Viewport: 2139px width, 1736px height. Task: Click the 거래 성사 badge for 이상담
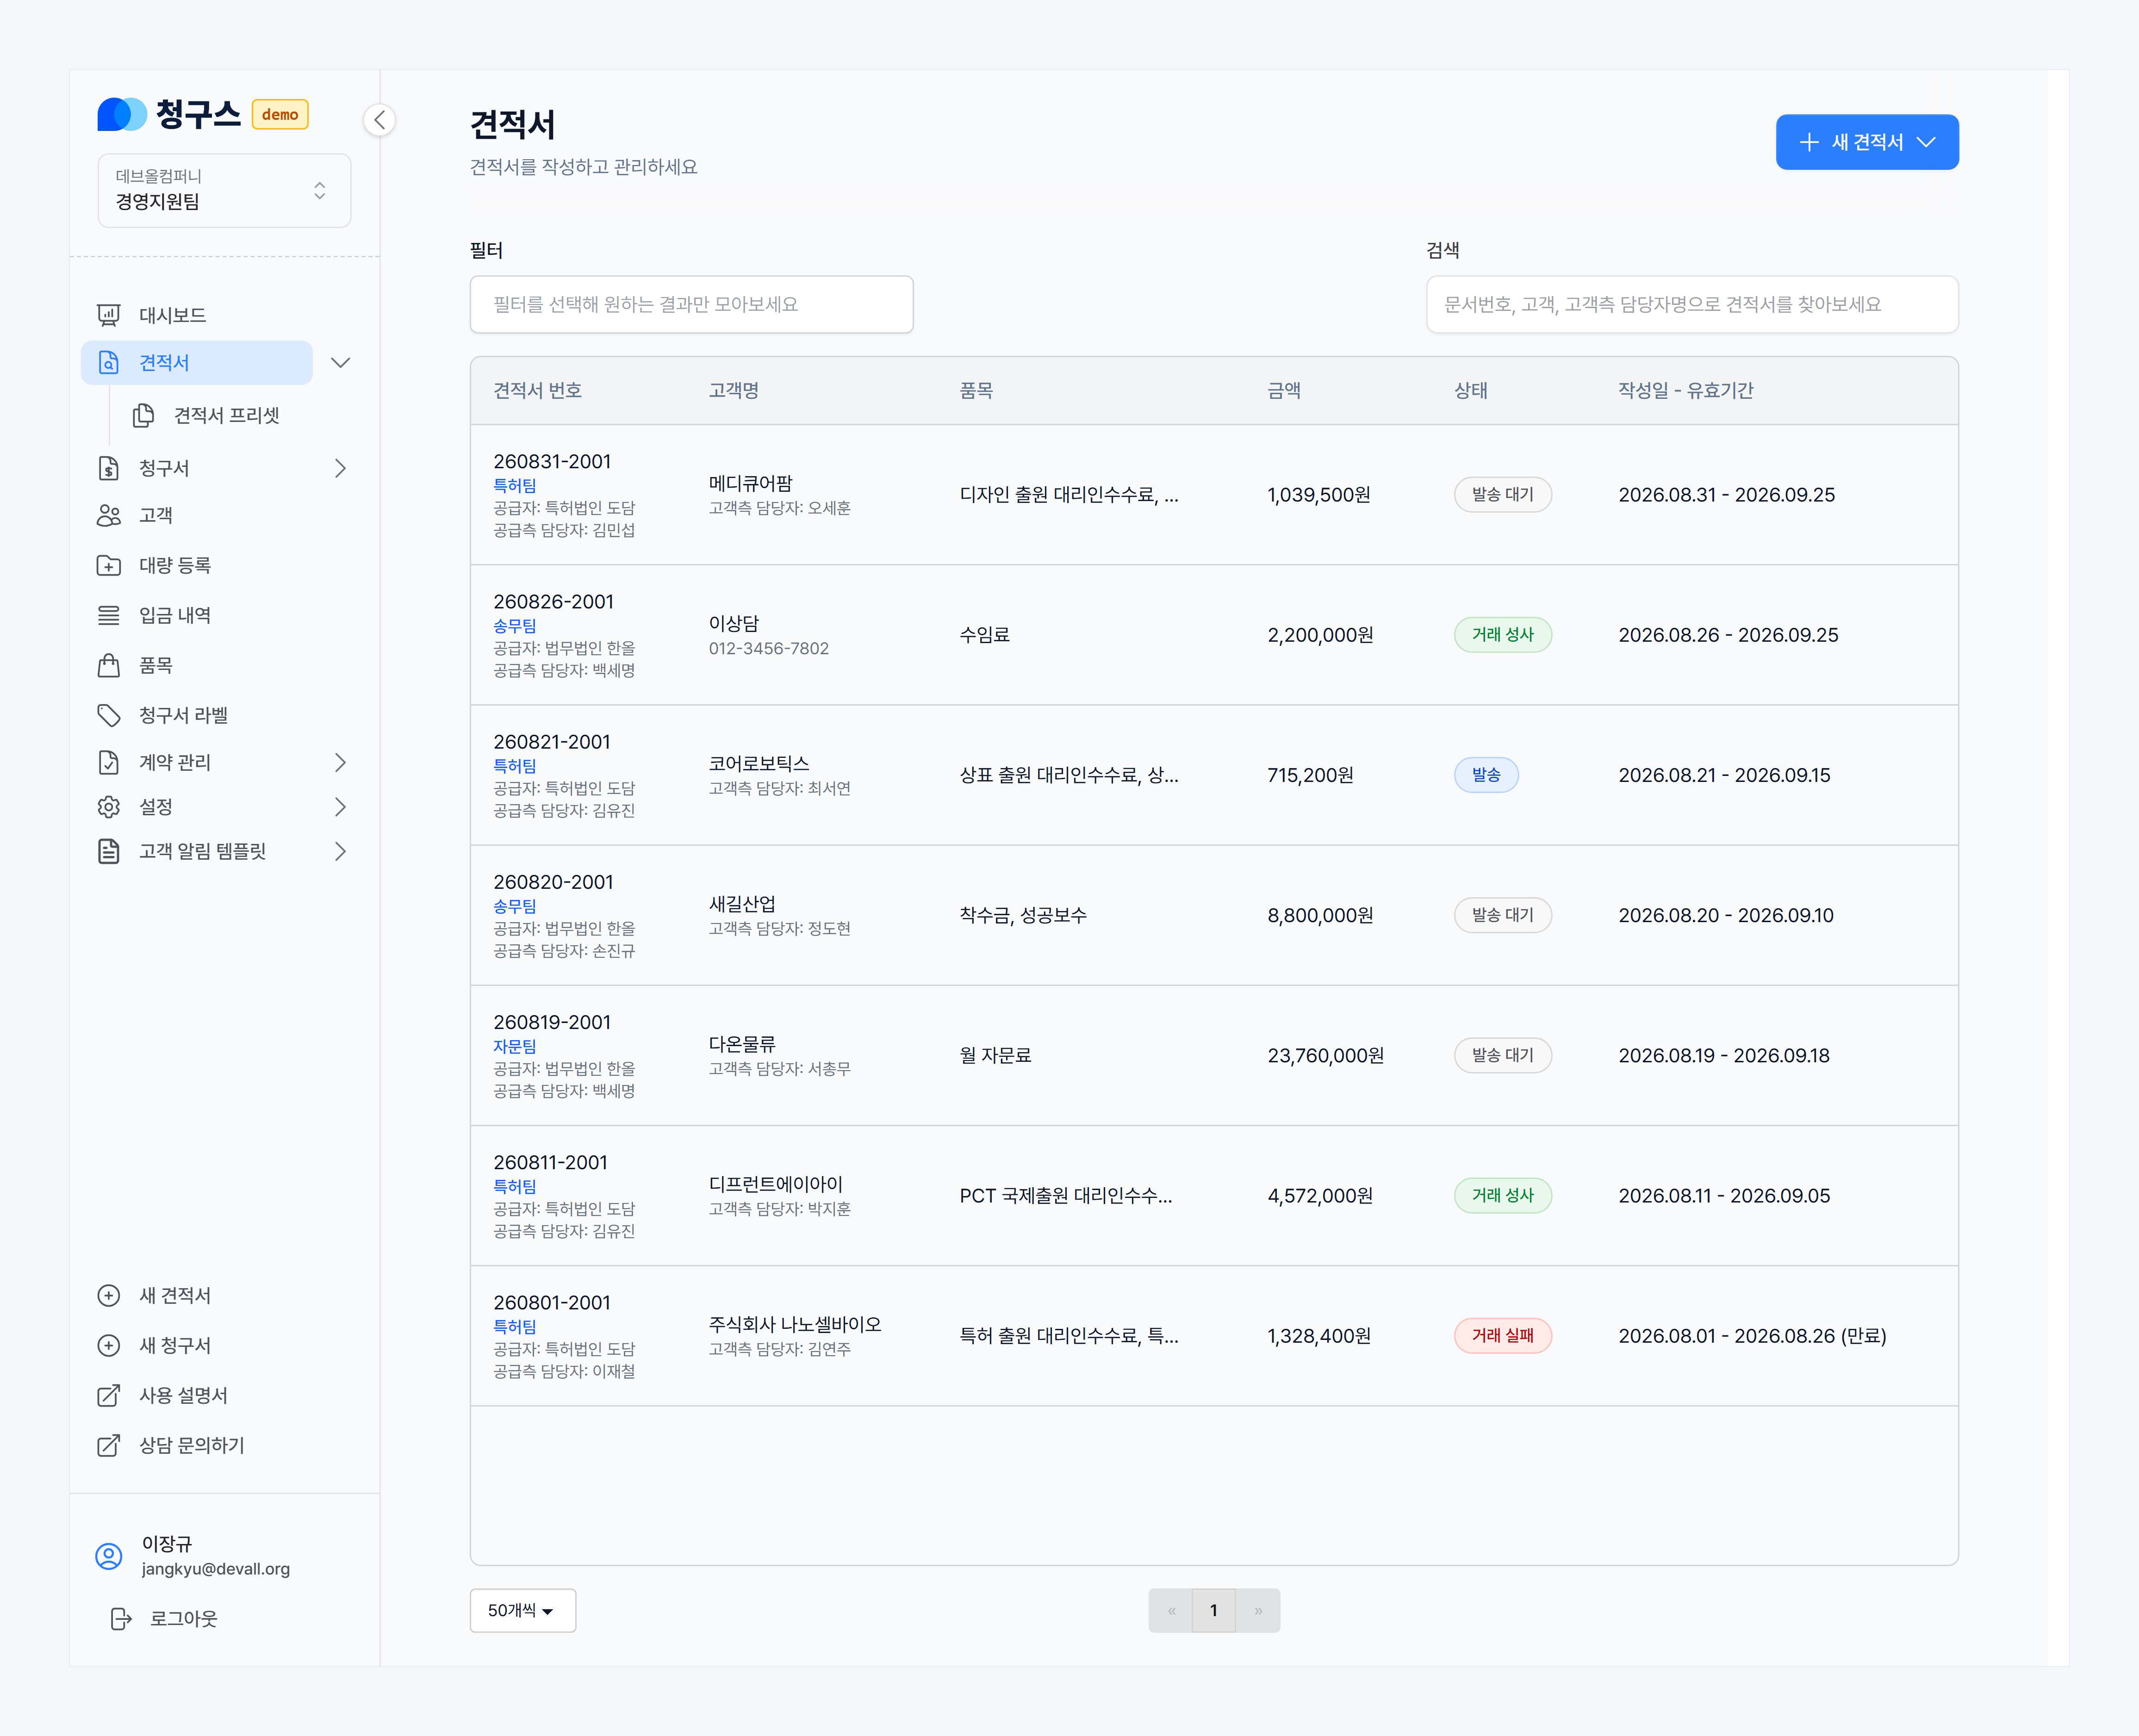click(1502, 635)
